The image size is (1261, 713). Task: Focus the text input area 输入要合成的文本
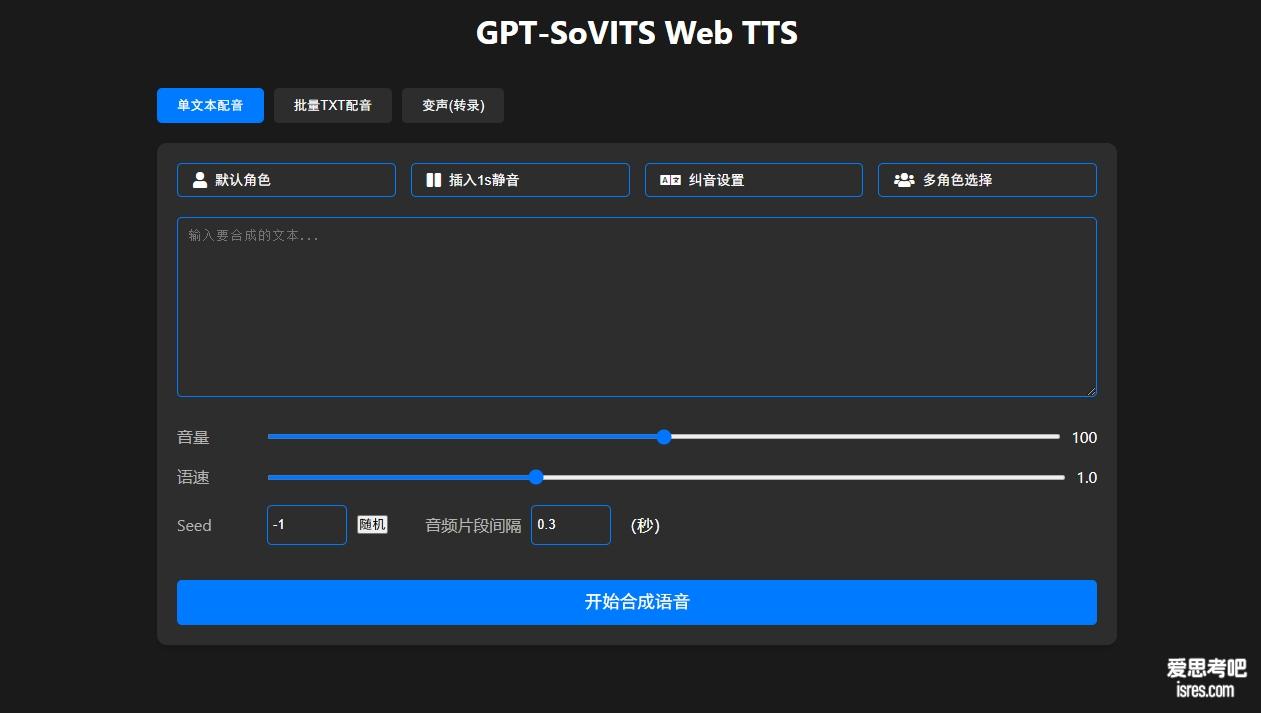pos(637,307)
